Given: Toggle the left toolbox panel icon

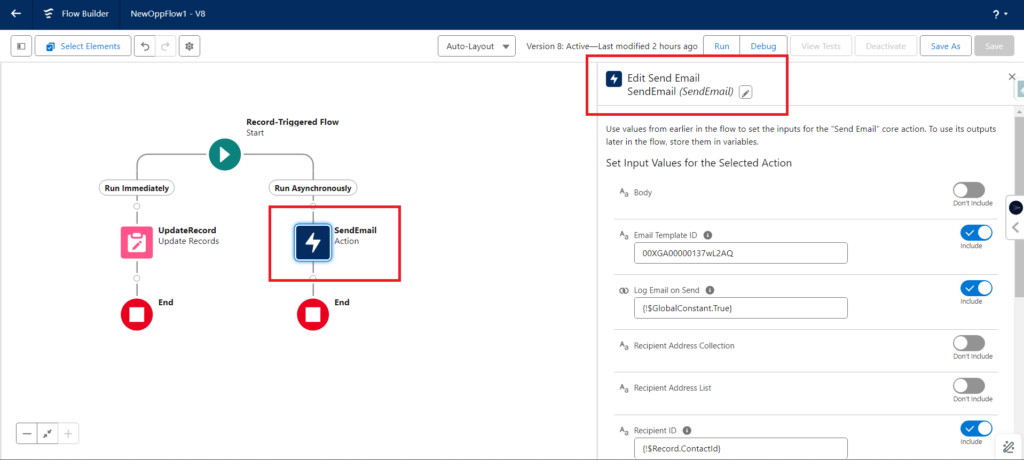Looking at the screenshot, I should [x=21, y=46].
